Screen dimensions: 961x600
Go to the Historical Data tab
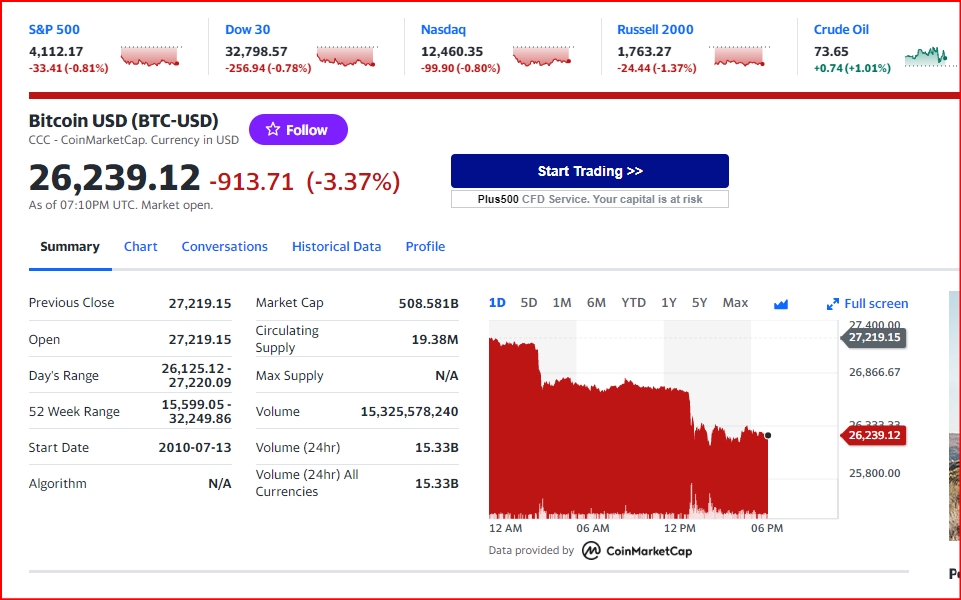(x=336, y=246)
